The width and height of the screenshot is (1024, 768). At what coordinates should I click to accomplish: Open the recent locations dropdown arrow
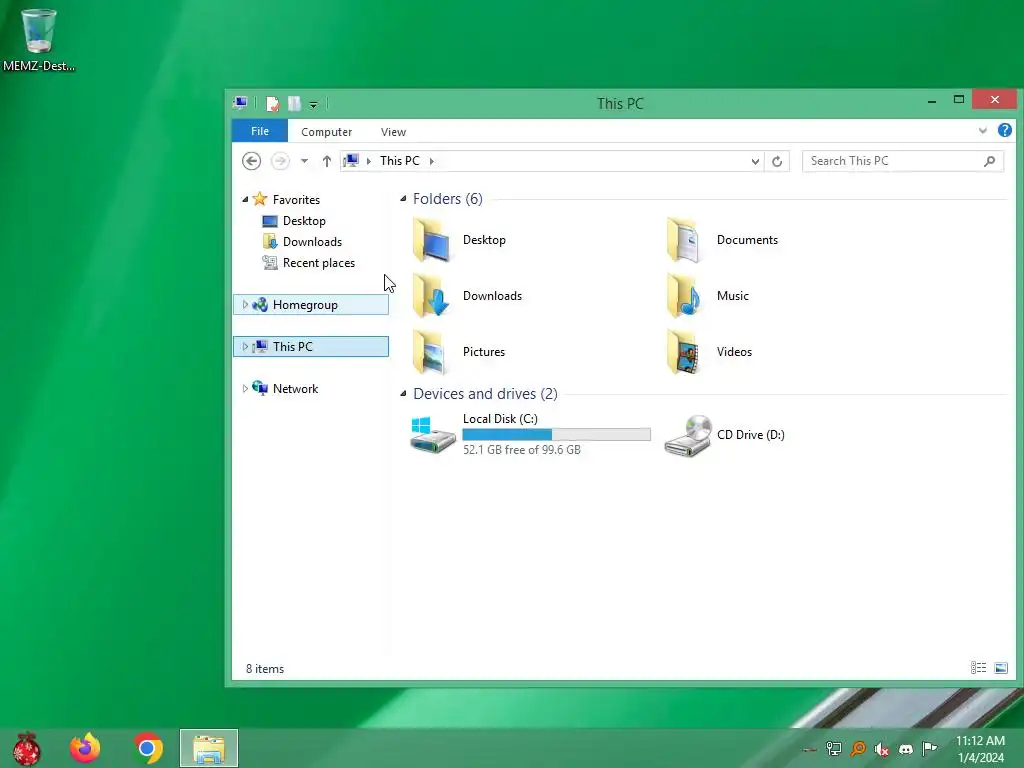304,161
